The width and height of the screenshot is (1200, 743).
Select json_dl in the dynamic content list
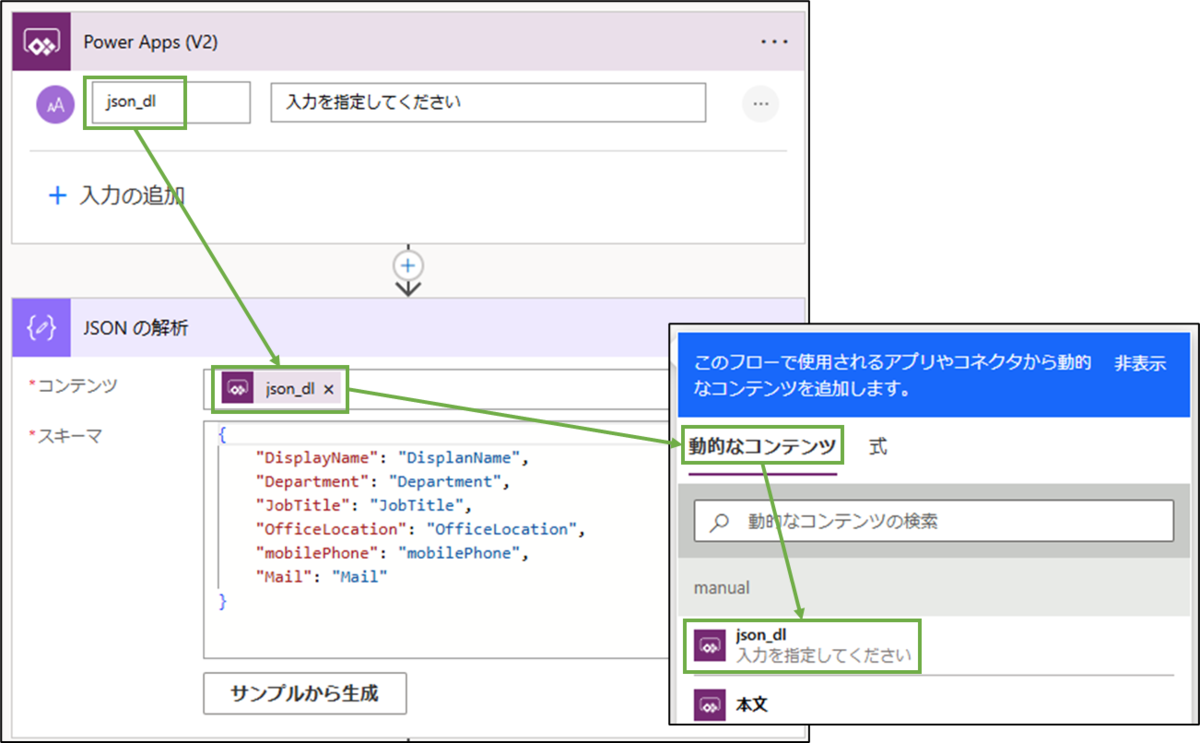[x=934, y=646]
